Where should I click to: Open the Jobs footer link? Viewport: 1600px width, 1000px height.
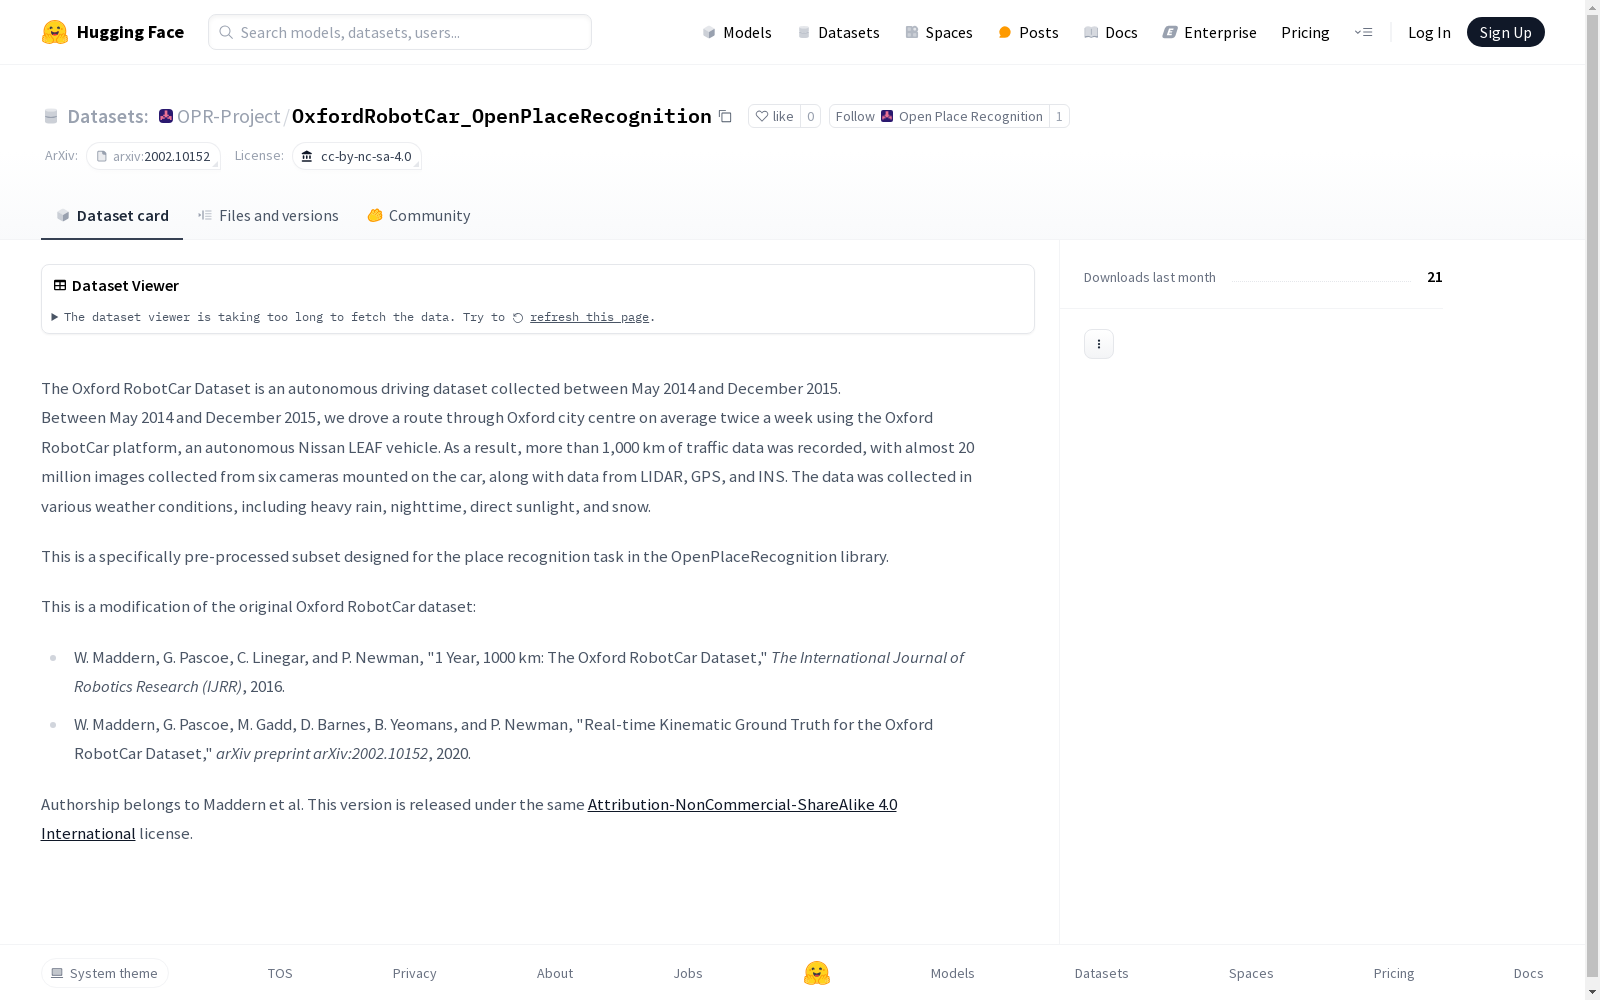click(x=688, y=973)
